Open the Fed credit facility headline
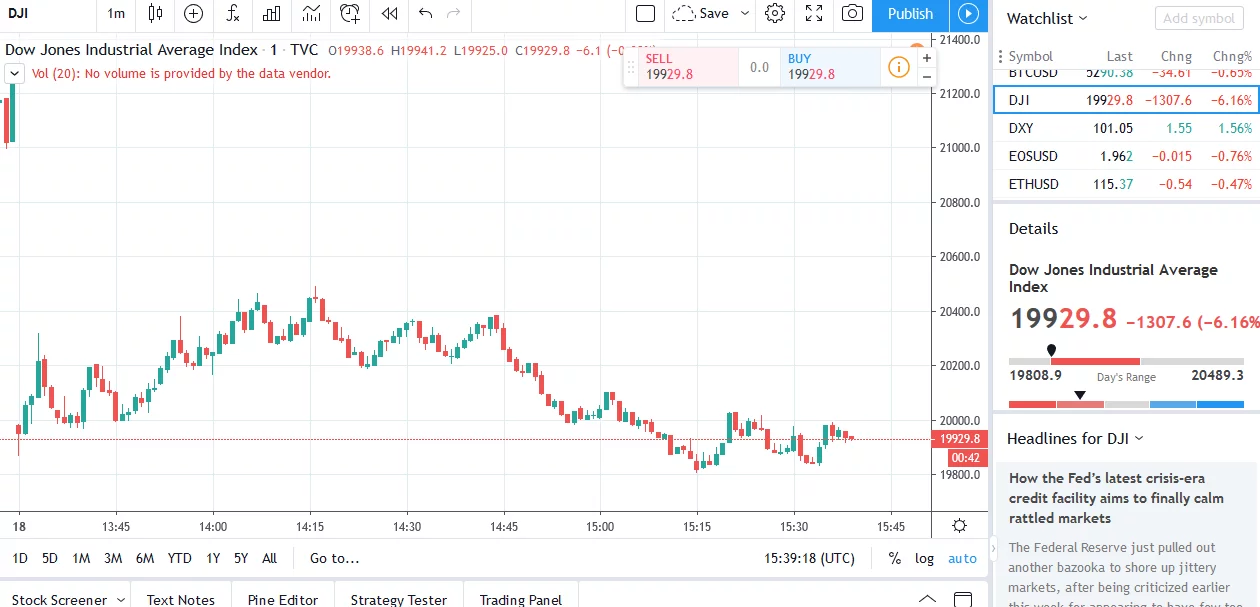This screenshot has height=607, width=1260. tap(1116, 498)
